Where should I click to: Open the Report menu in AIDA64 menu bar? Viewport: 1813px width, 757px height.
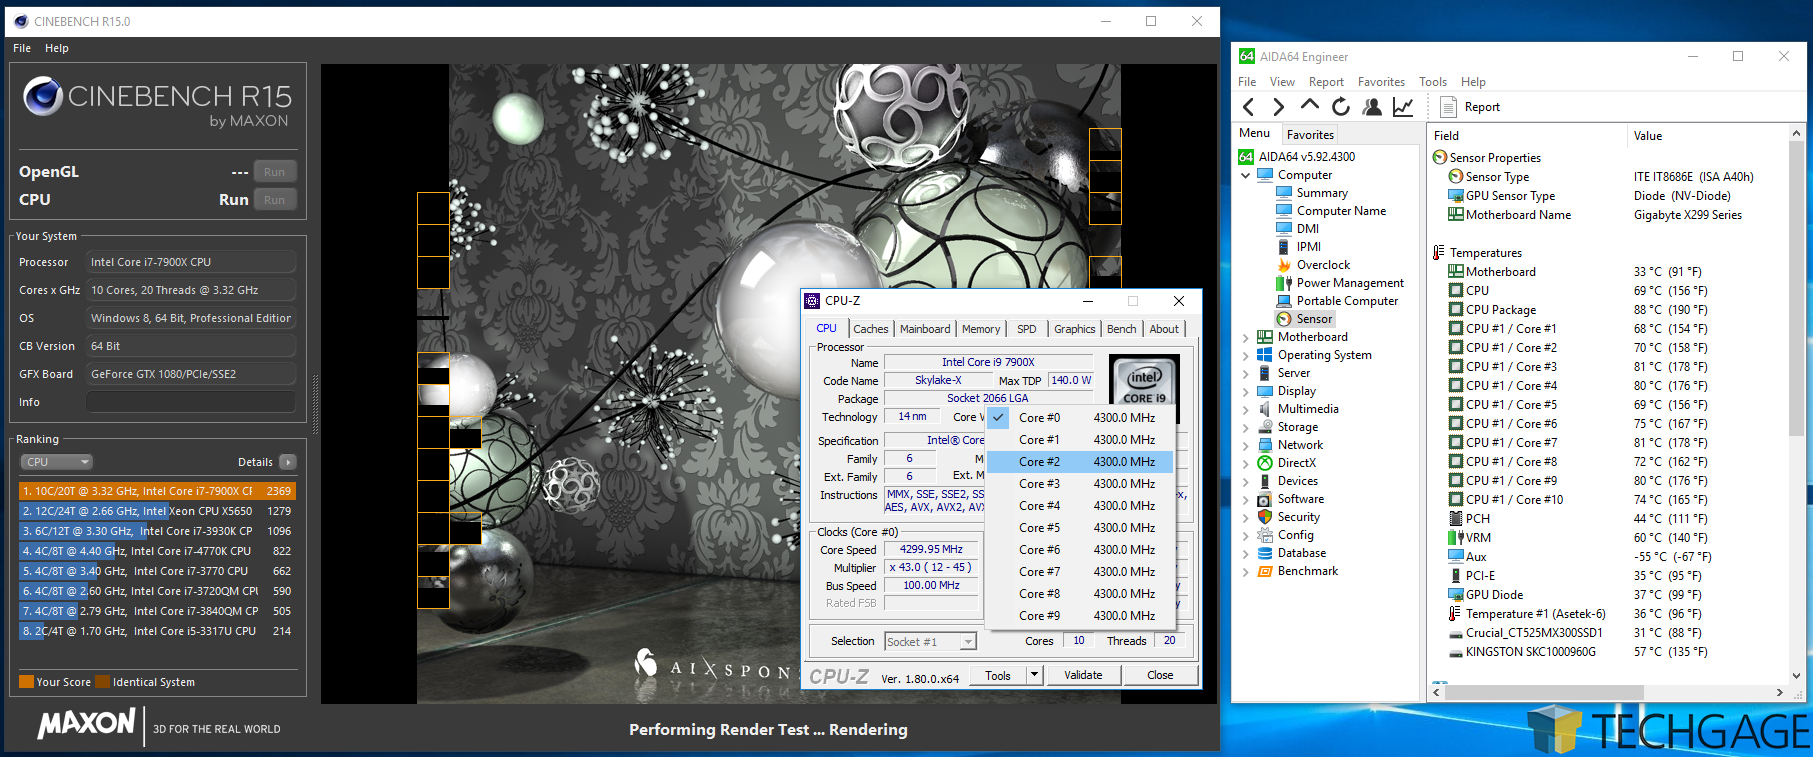(x=1326, y=82)
